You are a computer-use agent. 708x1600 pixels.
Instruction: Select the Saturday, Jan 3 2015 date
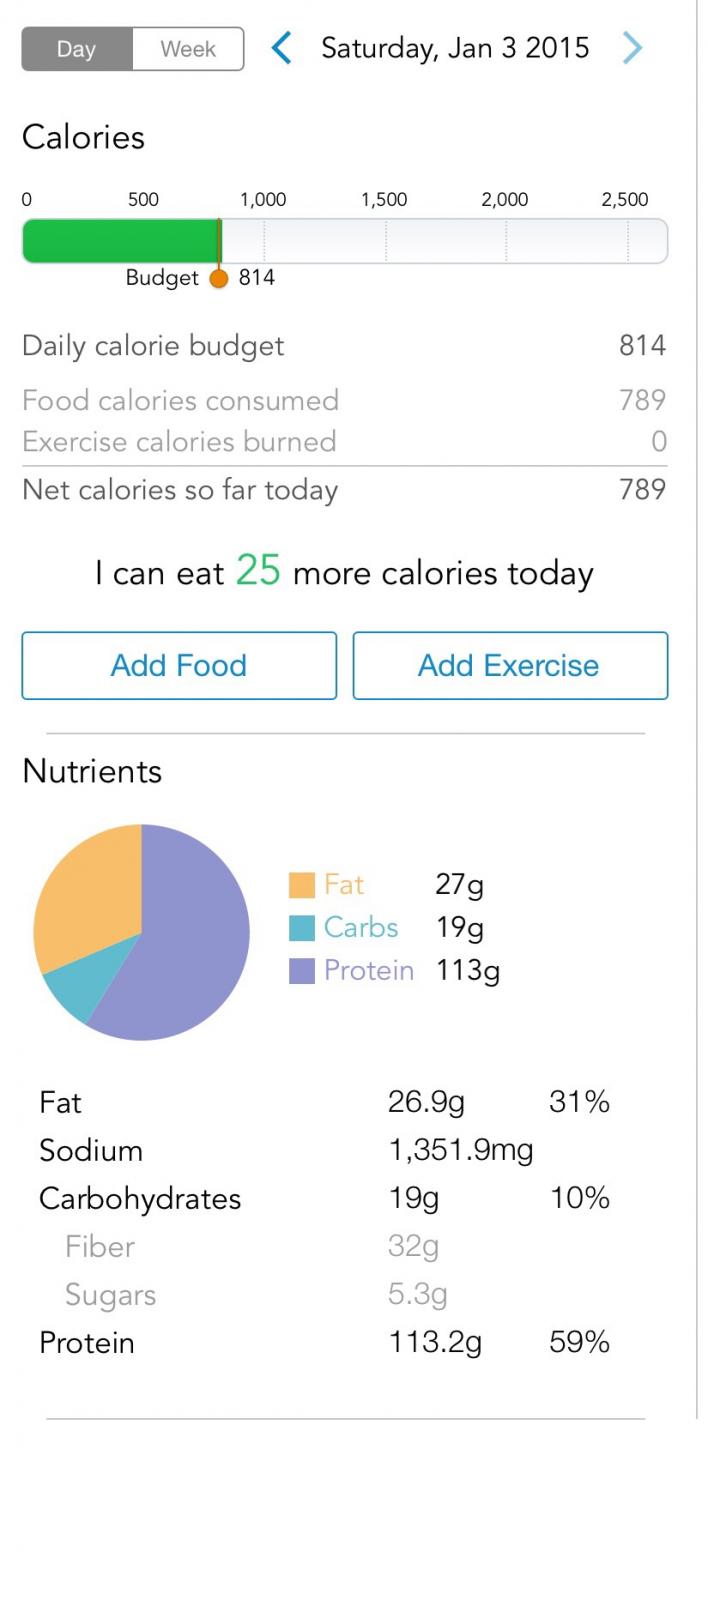tap(455, 48)
